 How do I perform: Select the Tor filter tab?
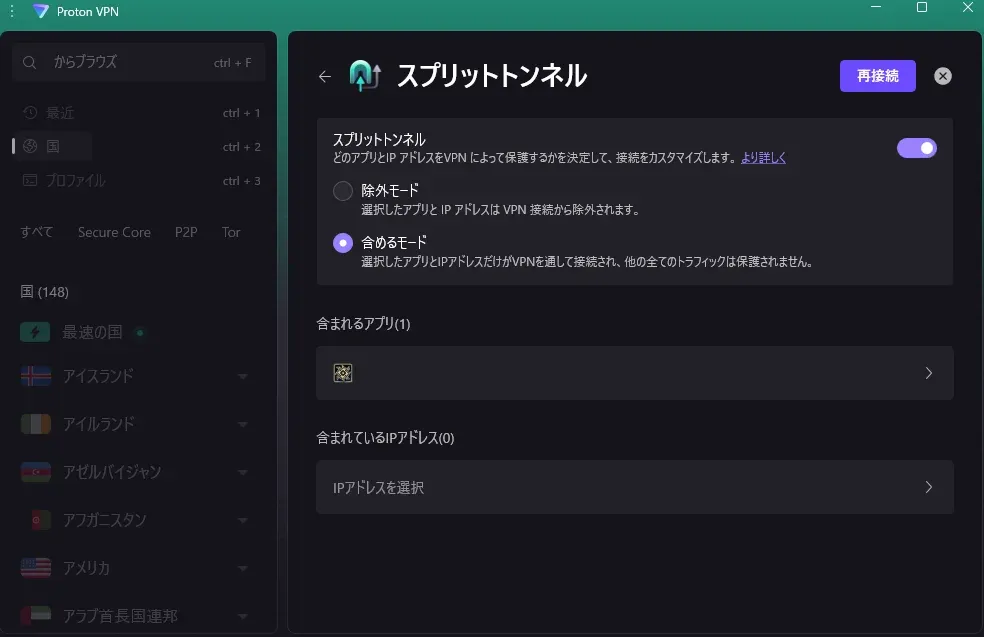click(231, 232)
